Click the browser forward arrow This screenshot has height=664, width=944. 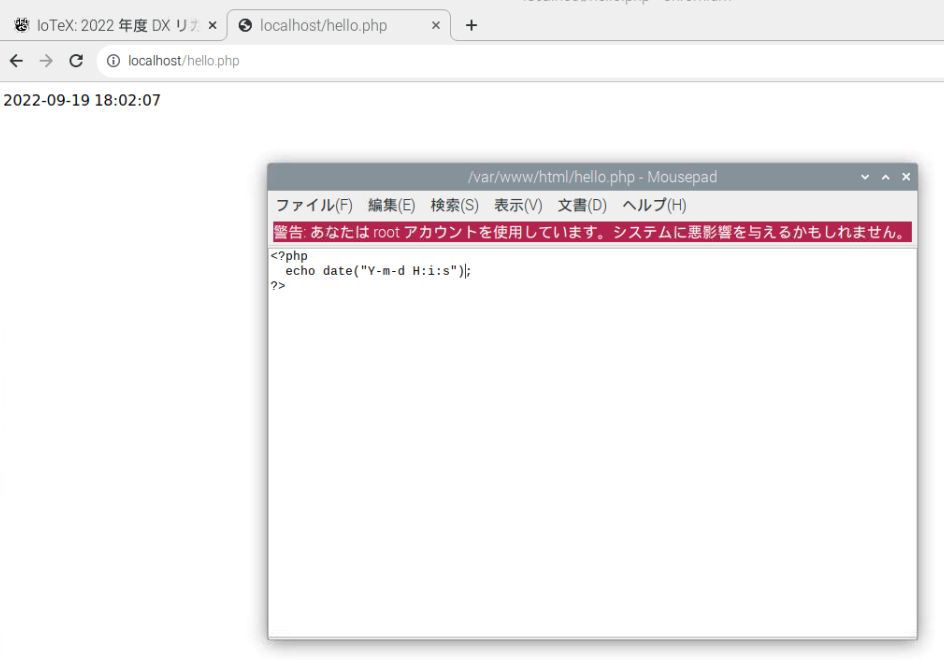pyautogui.click(x=46, y=61)
